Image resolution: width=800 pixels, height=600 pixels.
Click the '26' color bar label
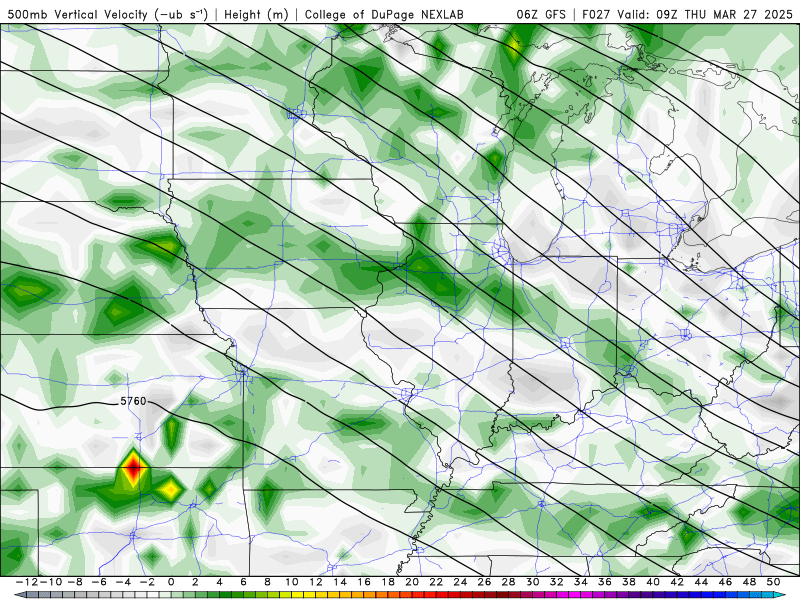pos(484,582)
